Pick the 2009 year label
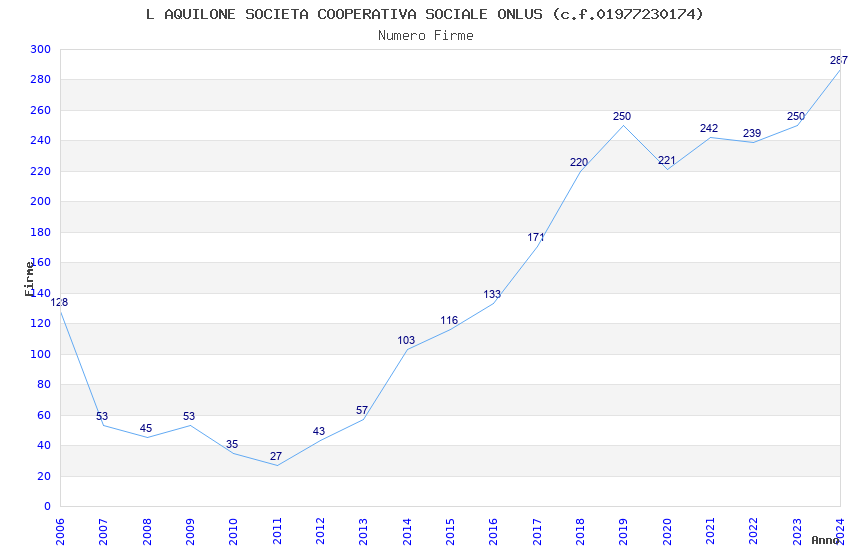This screenshot has height=550, width=850. (190, 531)
